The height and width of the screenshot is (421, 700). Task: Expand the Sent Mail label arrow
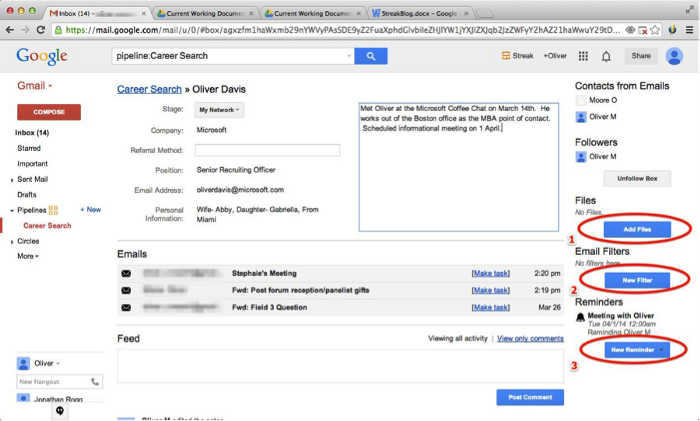(x=12, y=180)
